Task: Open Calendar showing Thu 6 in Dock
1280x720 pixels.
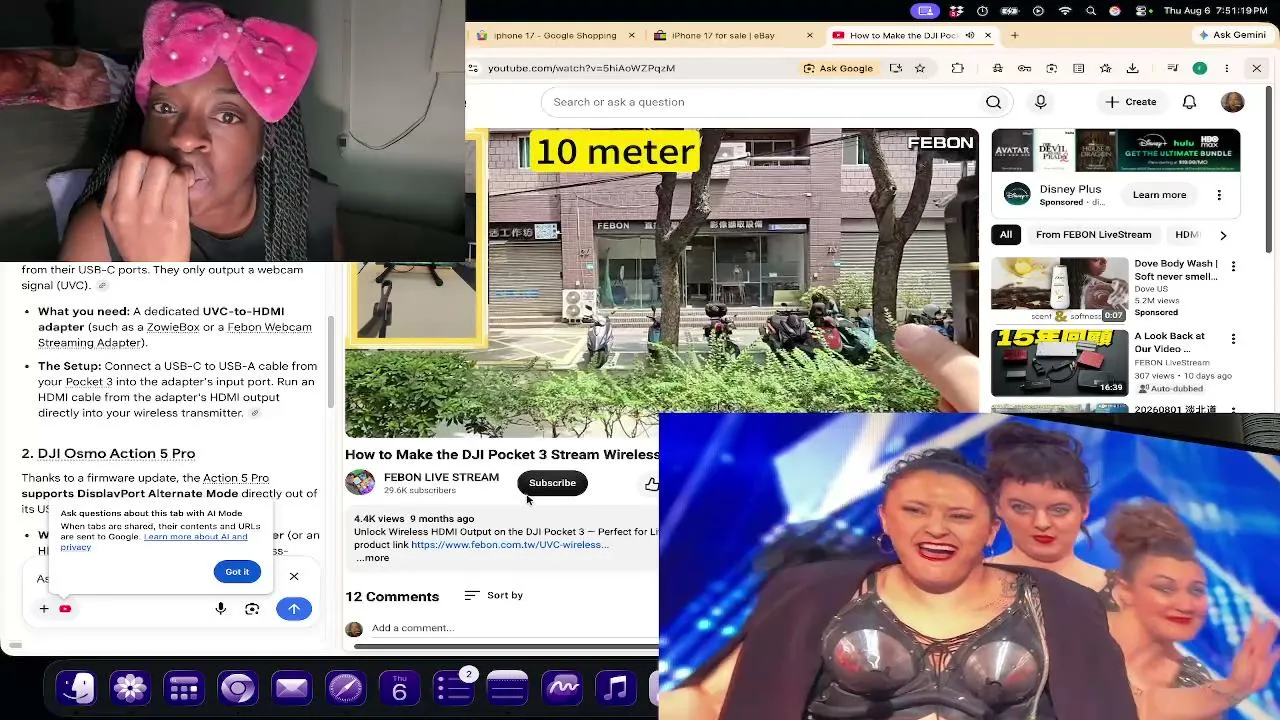Action: [399, 688]
